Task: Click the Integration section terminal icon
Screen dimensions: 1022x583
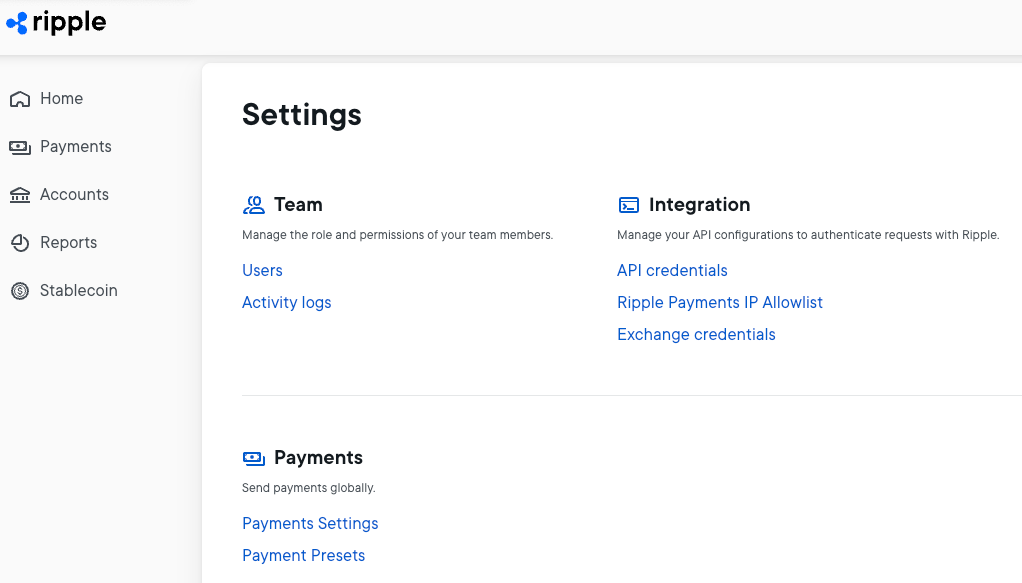Action: point(629,205)
